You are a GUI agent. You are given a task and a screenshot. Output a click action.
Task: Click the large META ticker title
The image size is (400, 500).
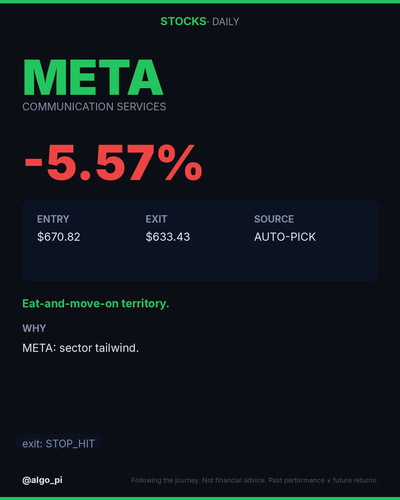pos(93,78)
